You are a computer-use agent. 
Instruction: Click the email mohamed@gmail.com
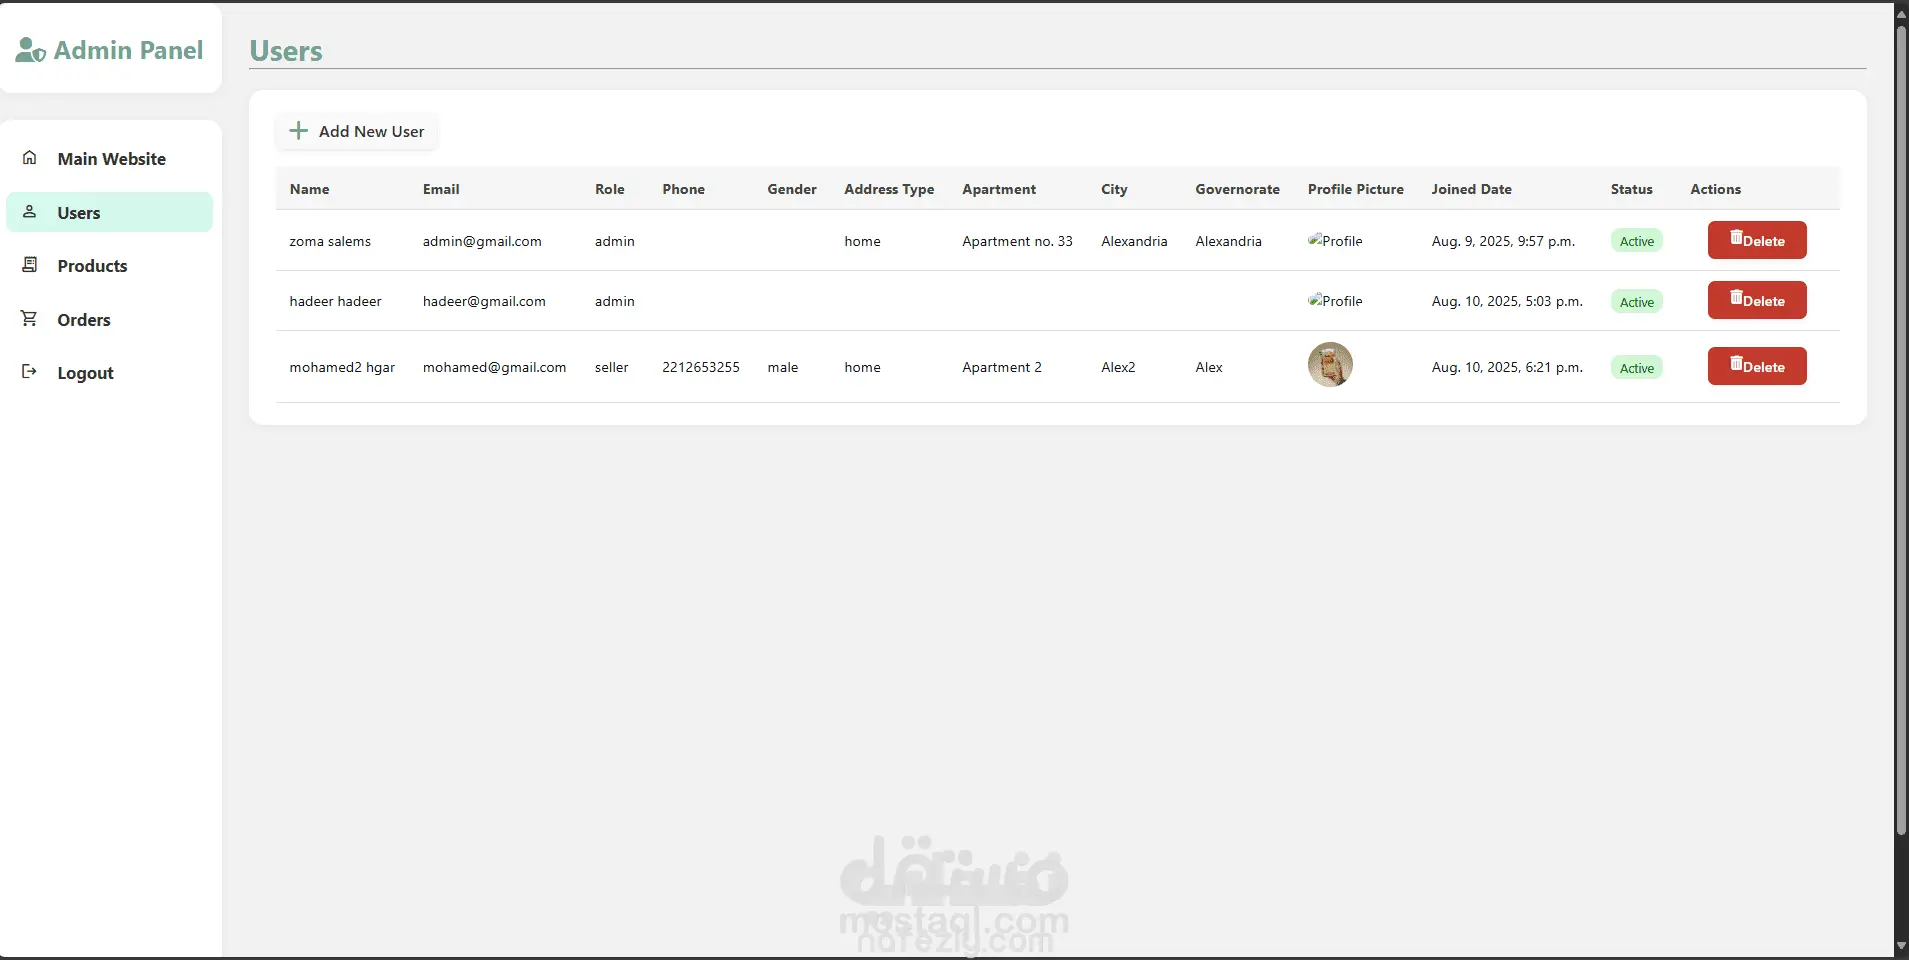495,367
